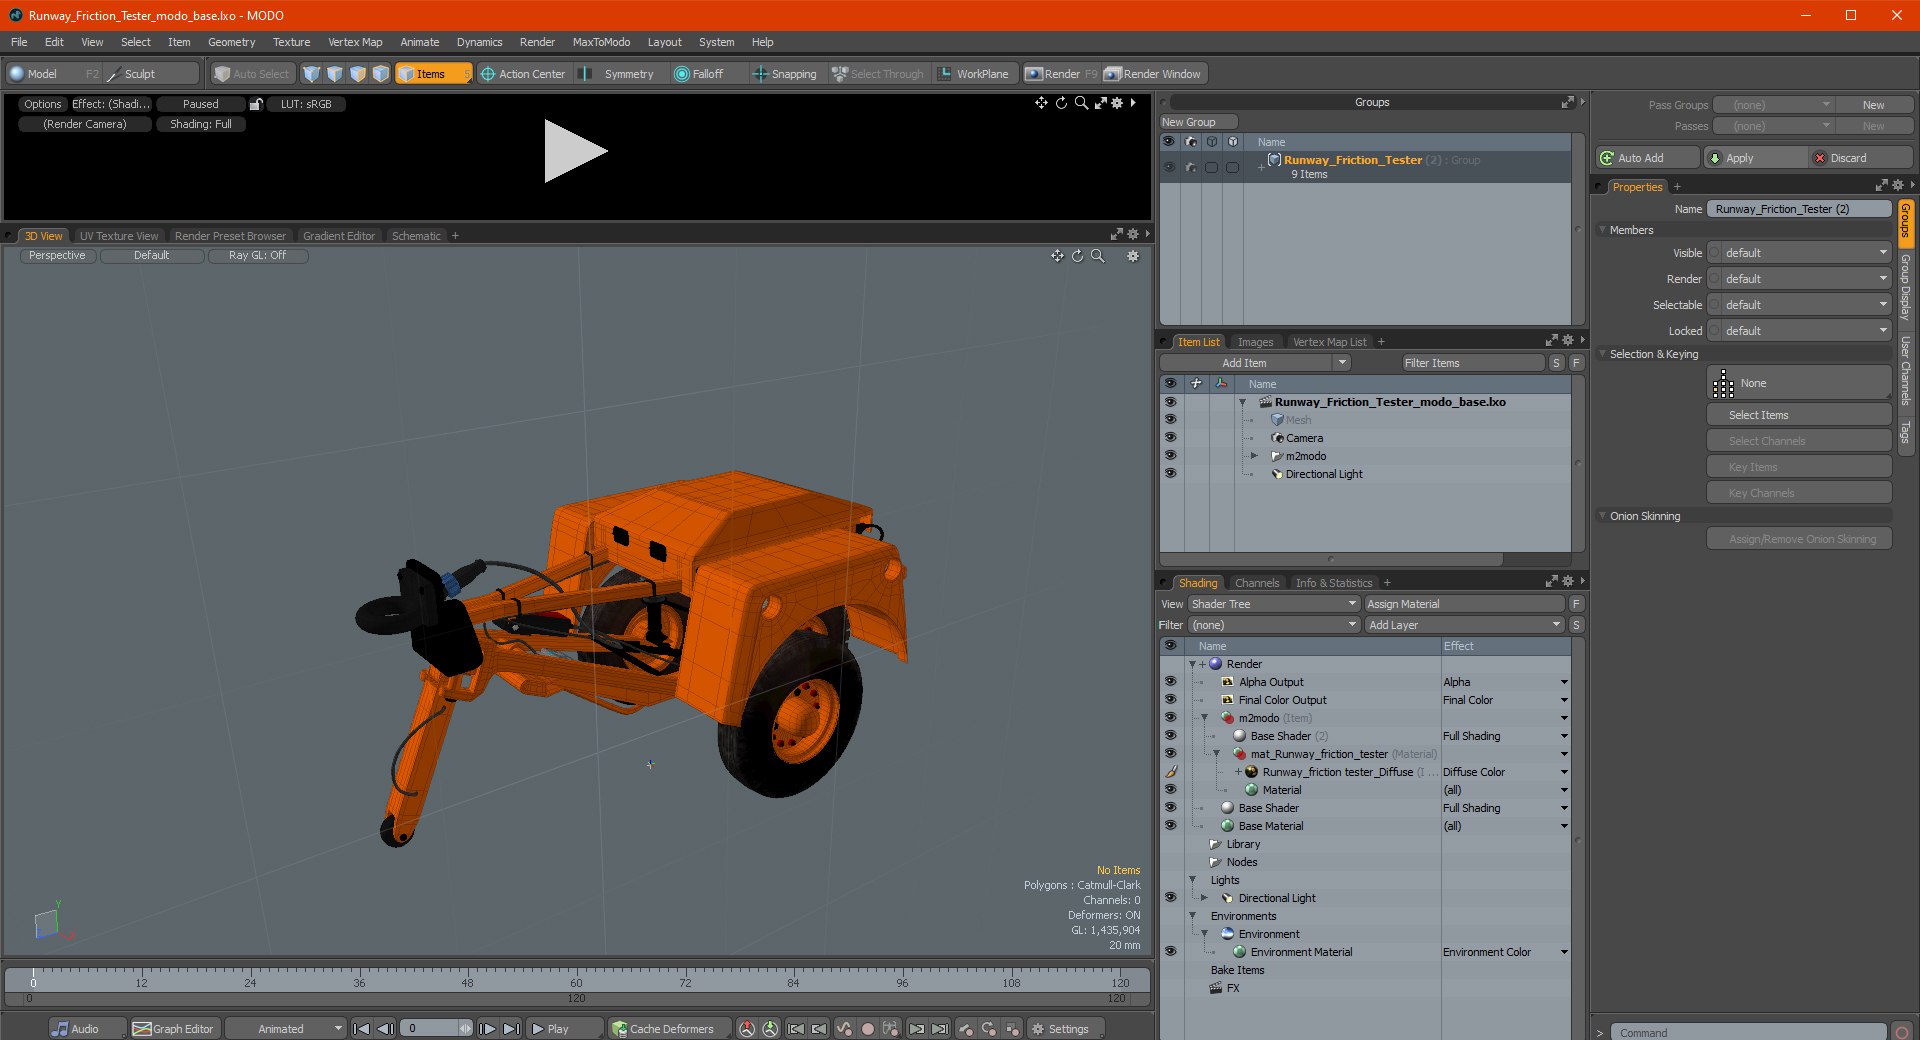Open the Action Center tool
1920x1040 pixels.
522,74
